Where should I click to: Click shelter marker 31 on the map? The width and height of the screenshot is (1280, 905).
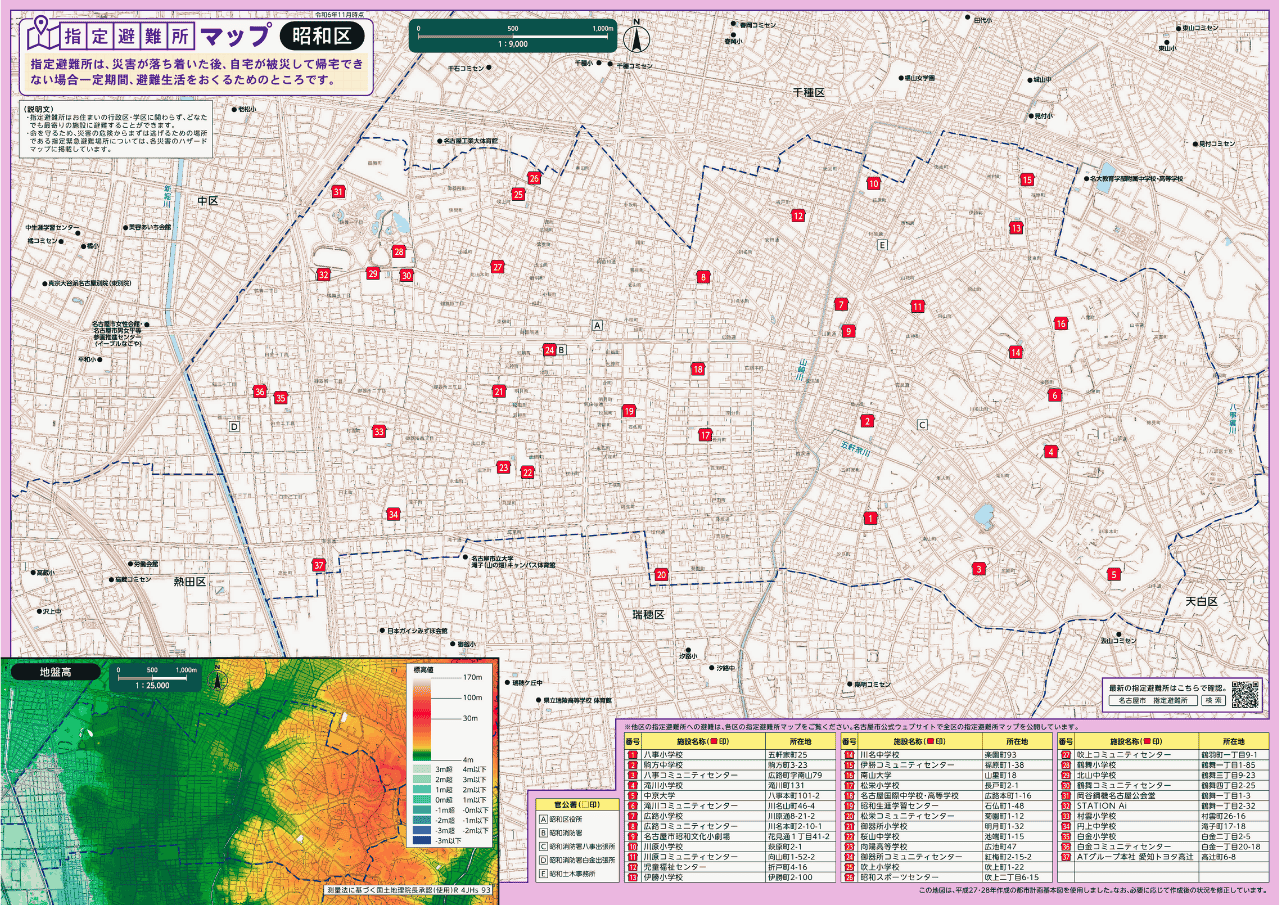coord(339,191)
